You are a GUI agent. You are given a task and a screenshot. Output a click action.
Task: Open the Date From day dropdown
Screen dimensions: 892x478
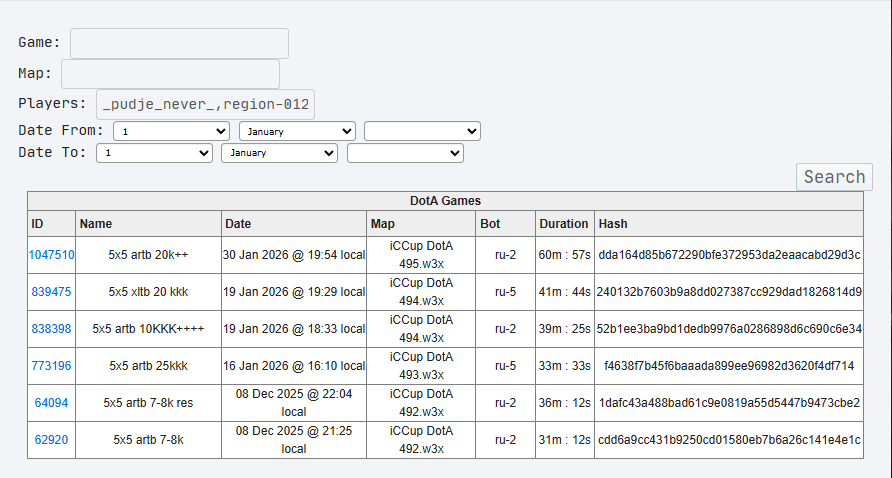tap(172, 131)
